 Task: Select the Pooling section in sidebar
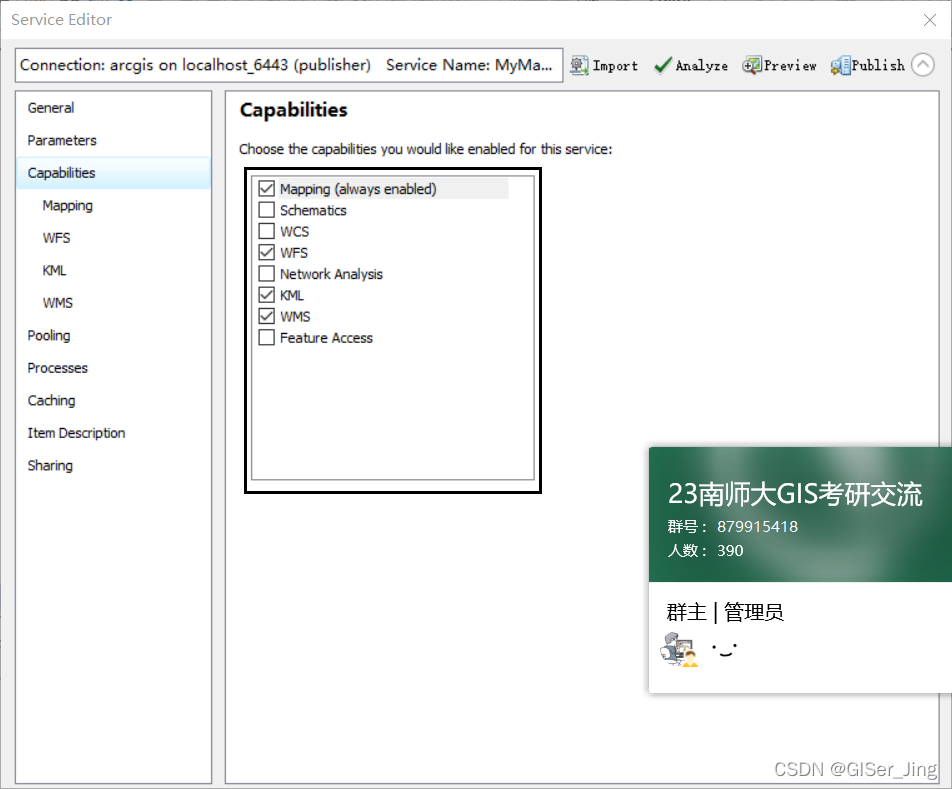48,335
